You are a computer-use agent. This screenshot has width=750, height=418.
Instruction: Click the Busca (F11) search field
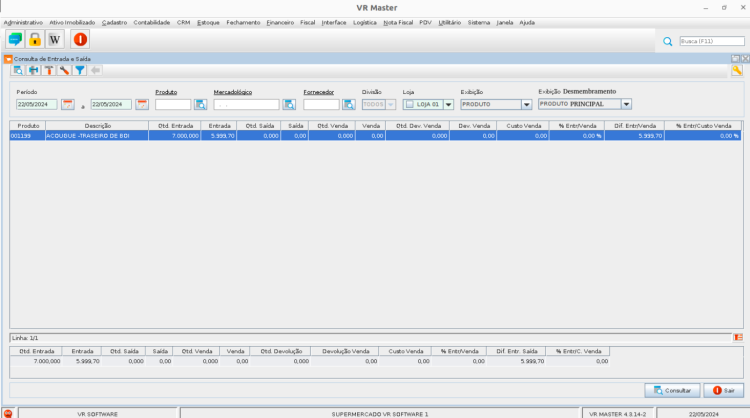712,41
